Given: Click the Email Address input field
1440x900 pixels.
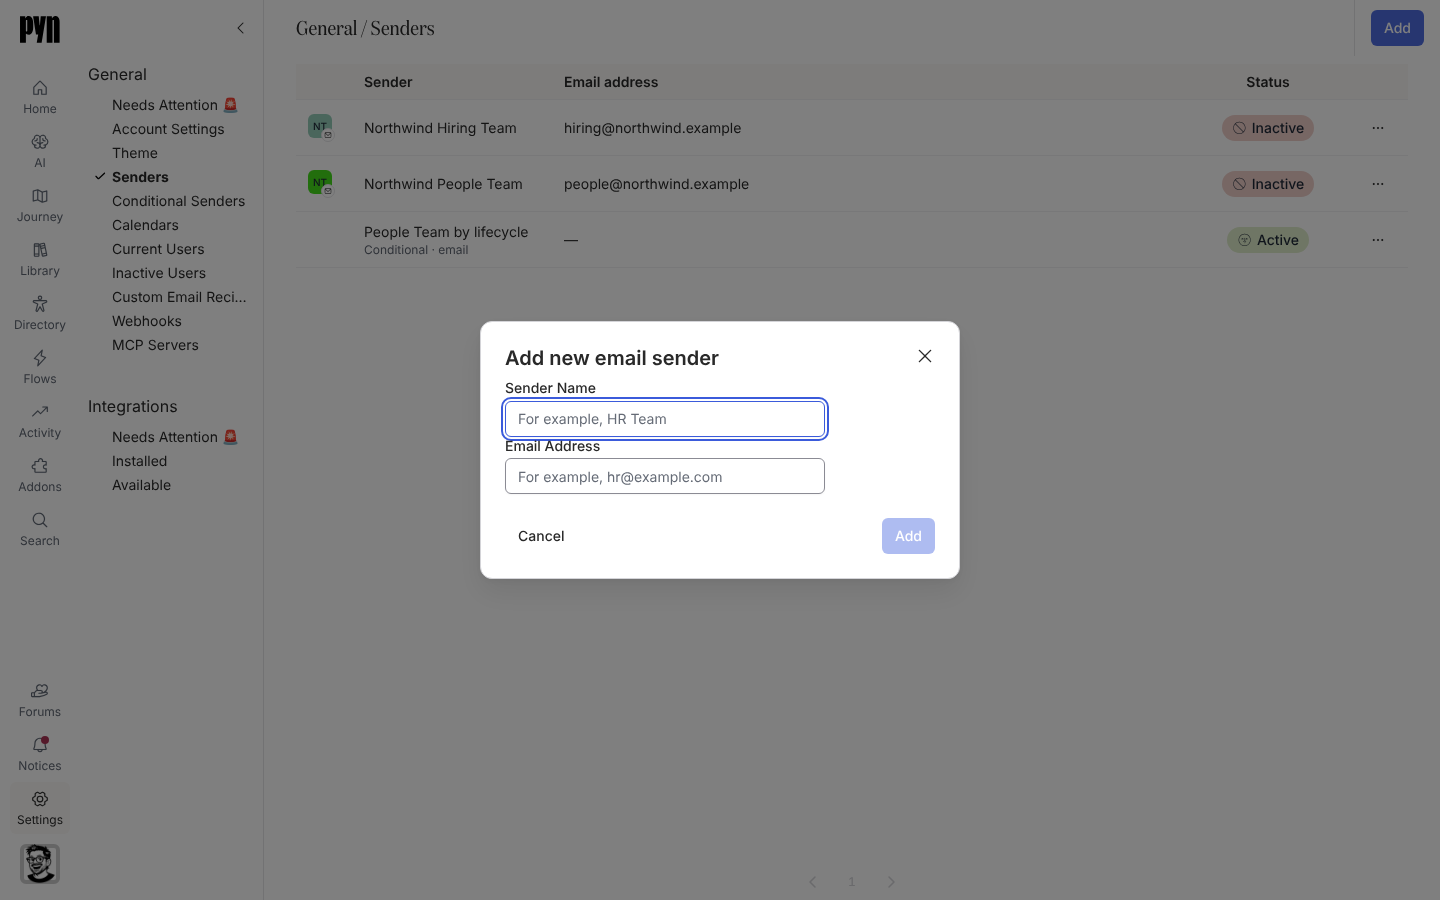Looking at the screenshot, I should 665,476.
